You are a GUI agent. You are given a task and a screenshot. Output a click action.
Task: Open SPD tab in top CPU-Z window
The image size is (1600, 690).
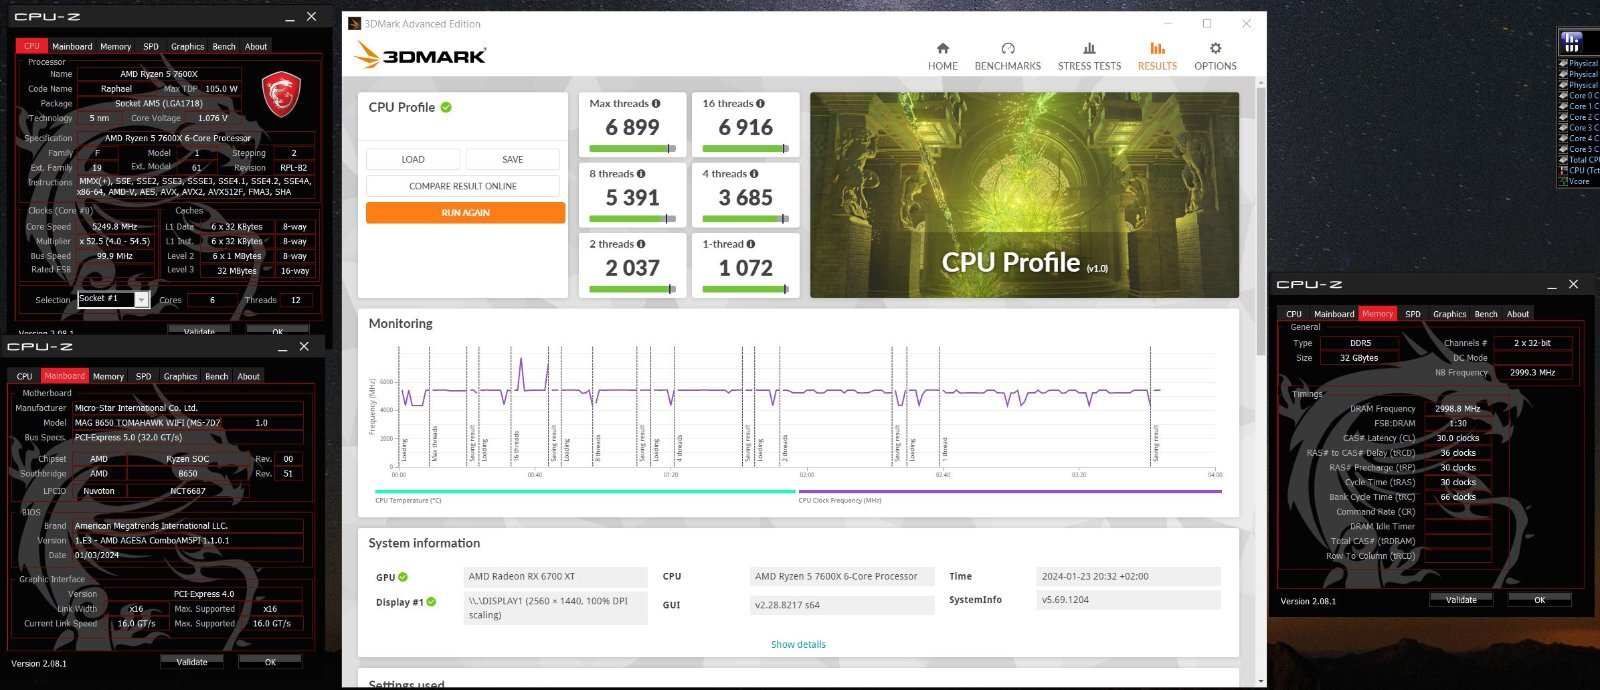tap(151, 46)
